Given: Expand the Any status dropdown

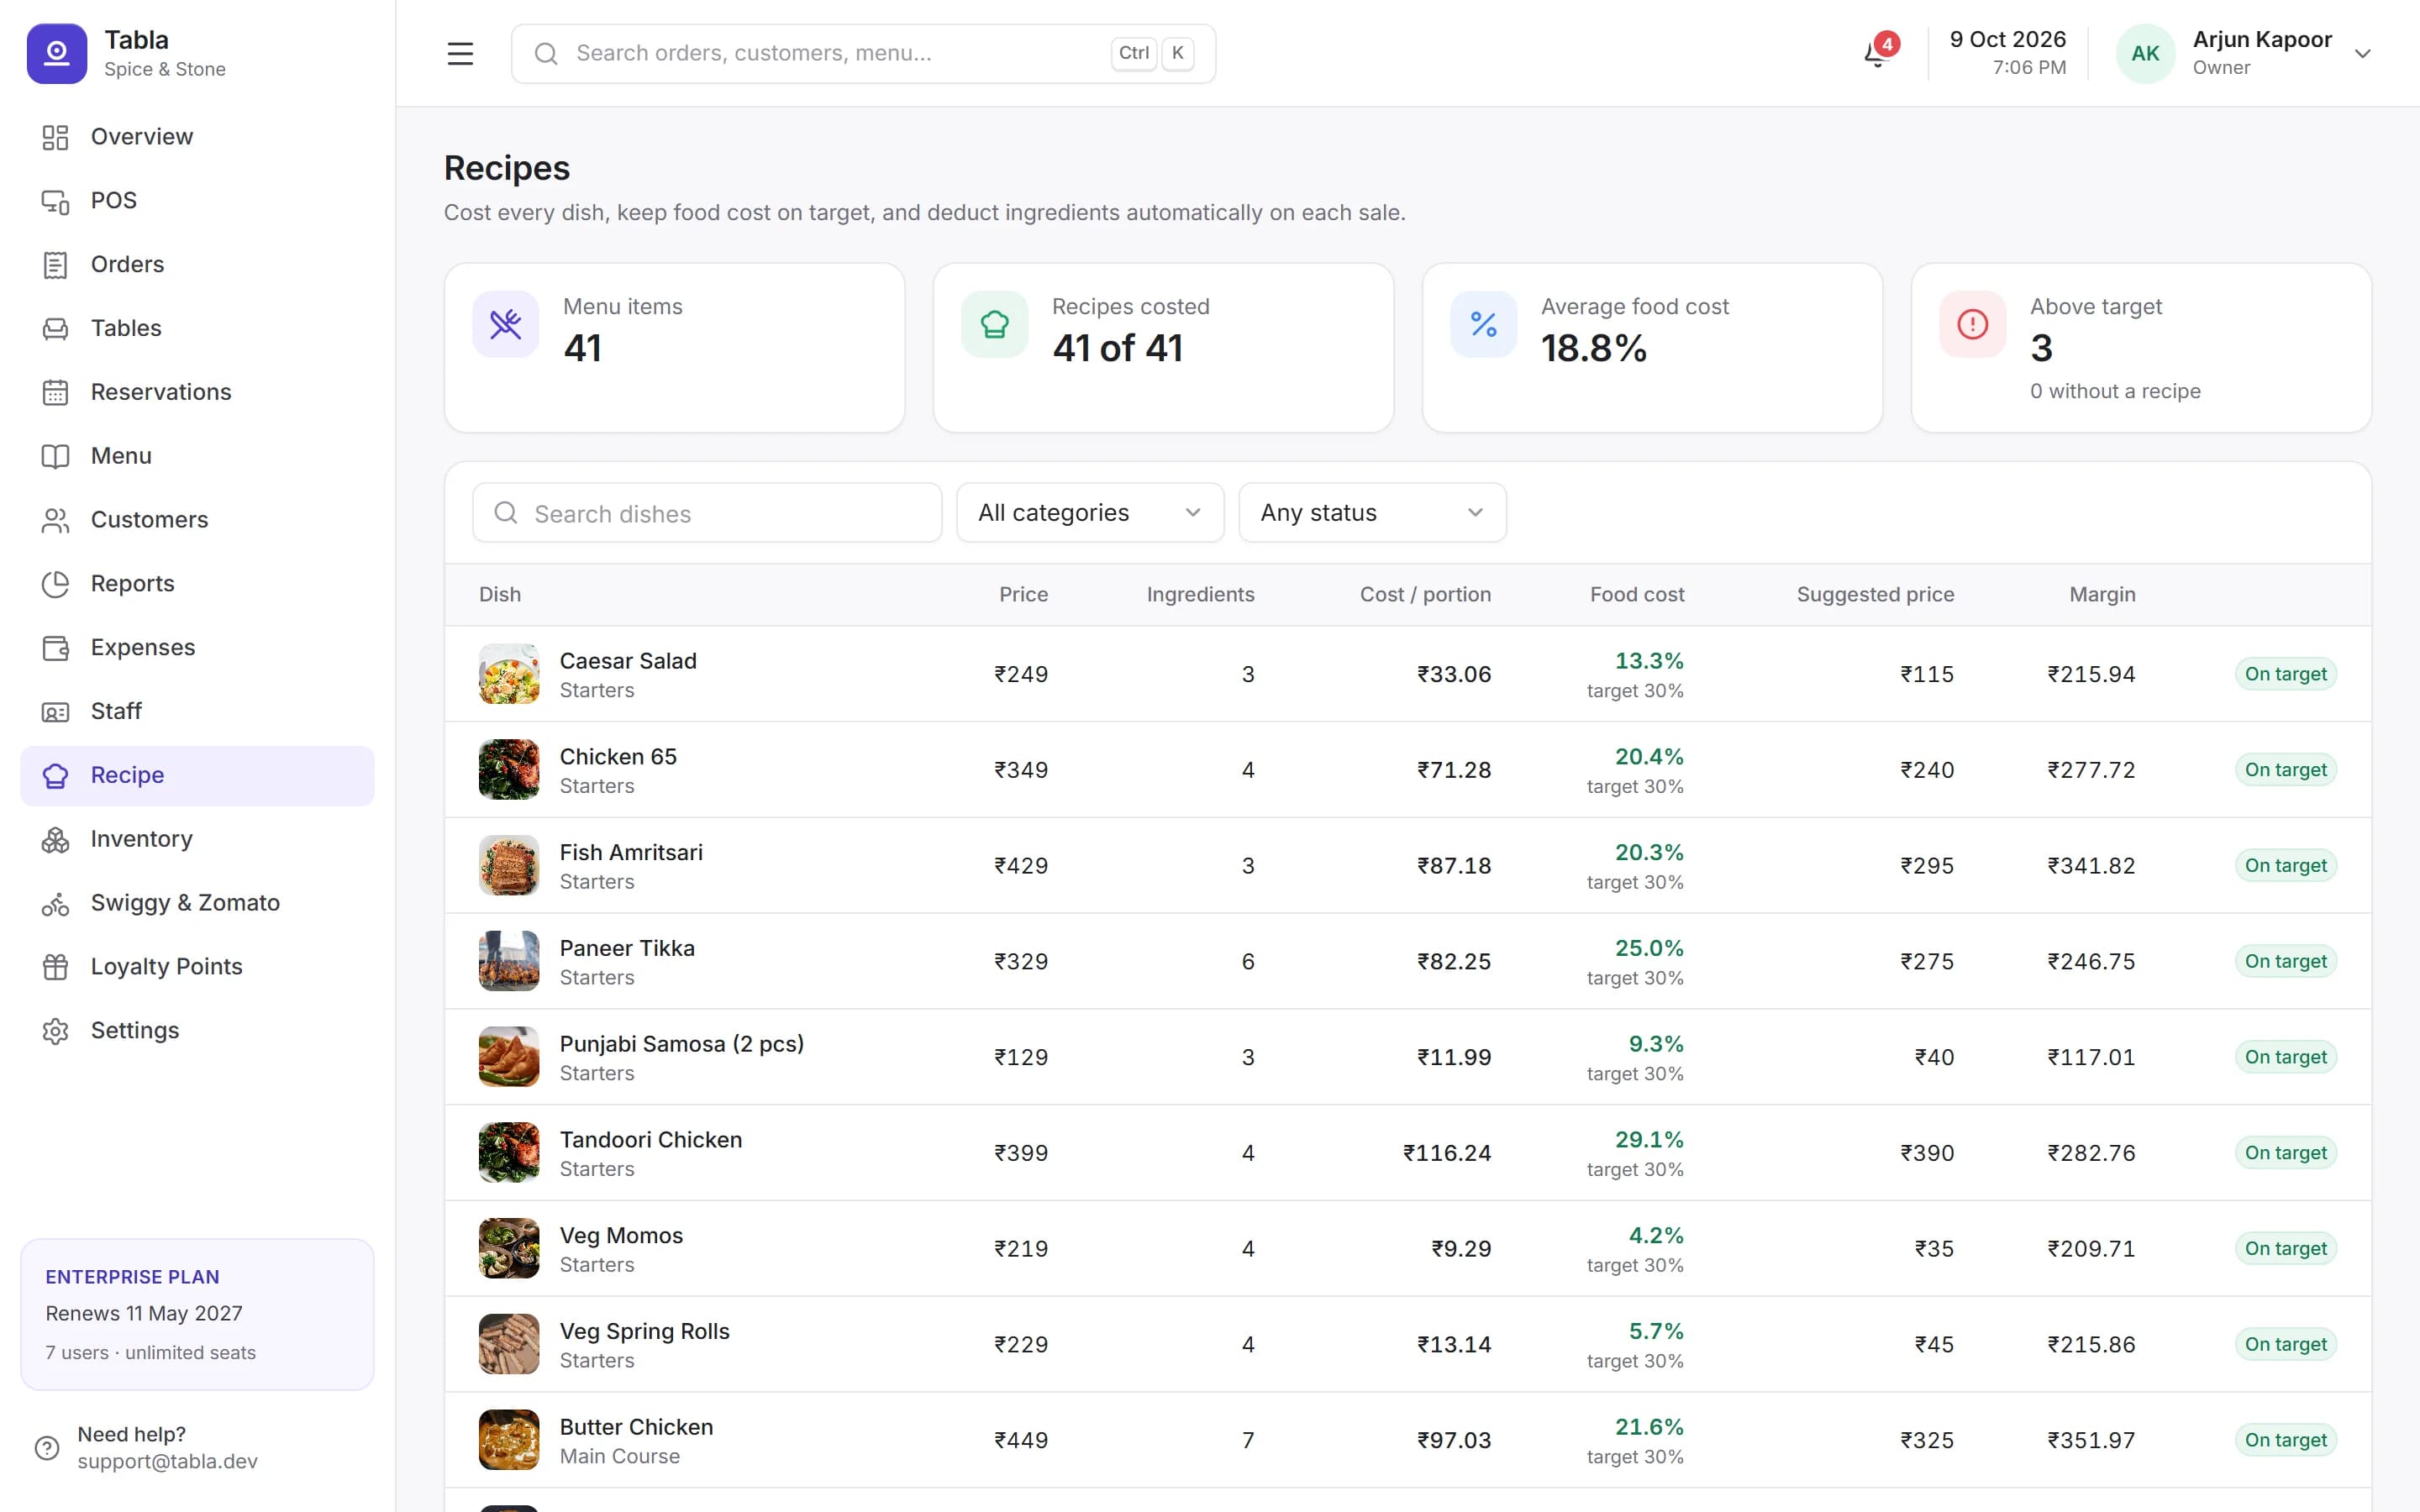Looking at the screenshot, I should click(x=1372, y=513).
